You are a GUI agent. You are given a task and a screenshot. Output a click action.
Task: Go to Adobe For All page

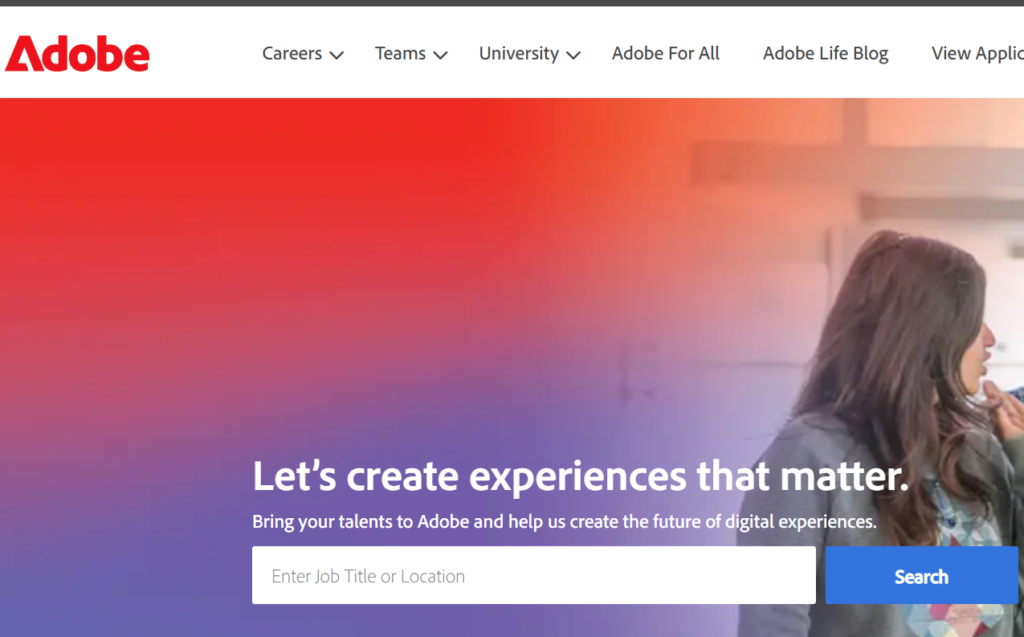tap(665, 54)
